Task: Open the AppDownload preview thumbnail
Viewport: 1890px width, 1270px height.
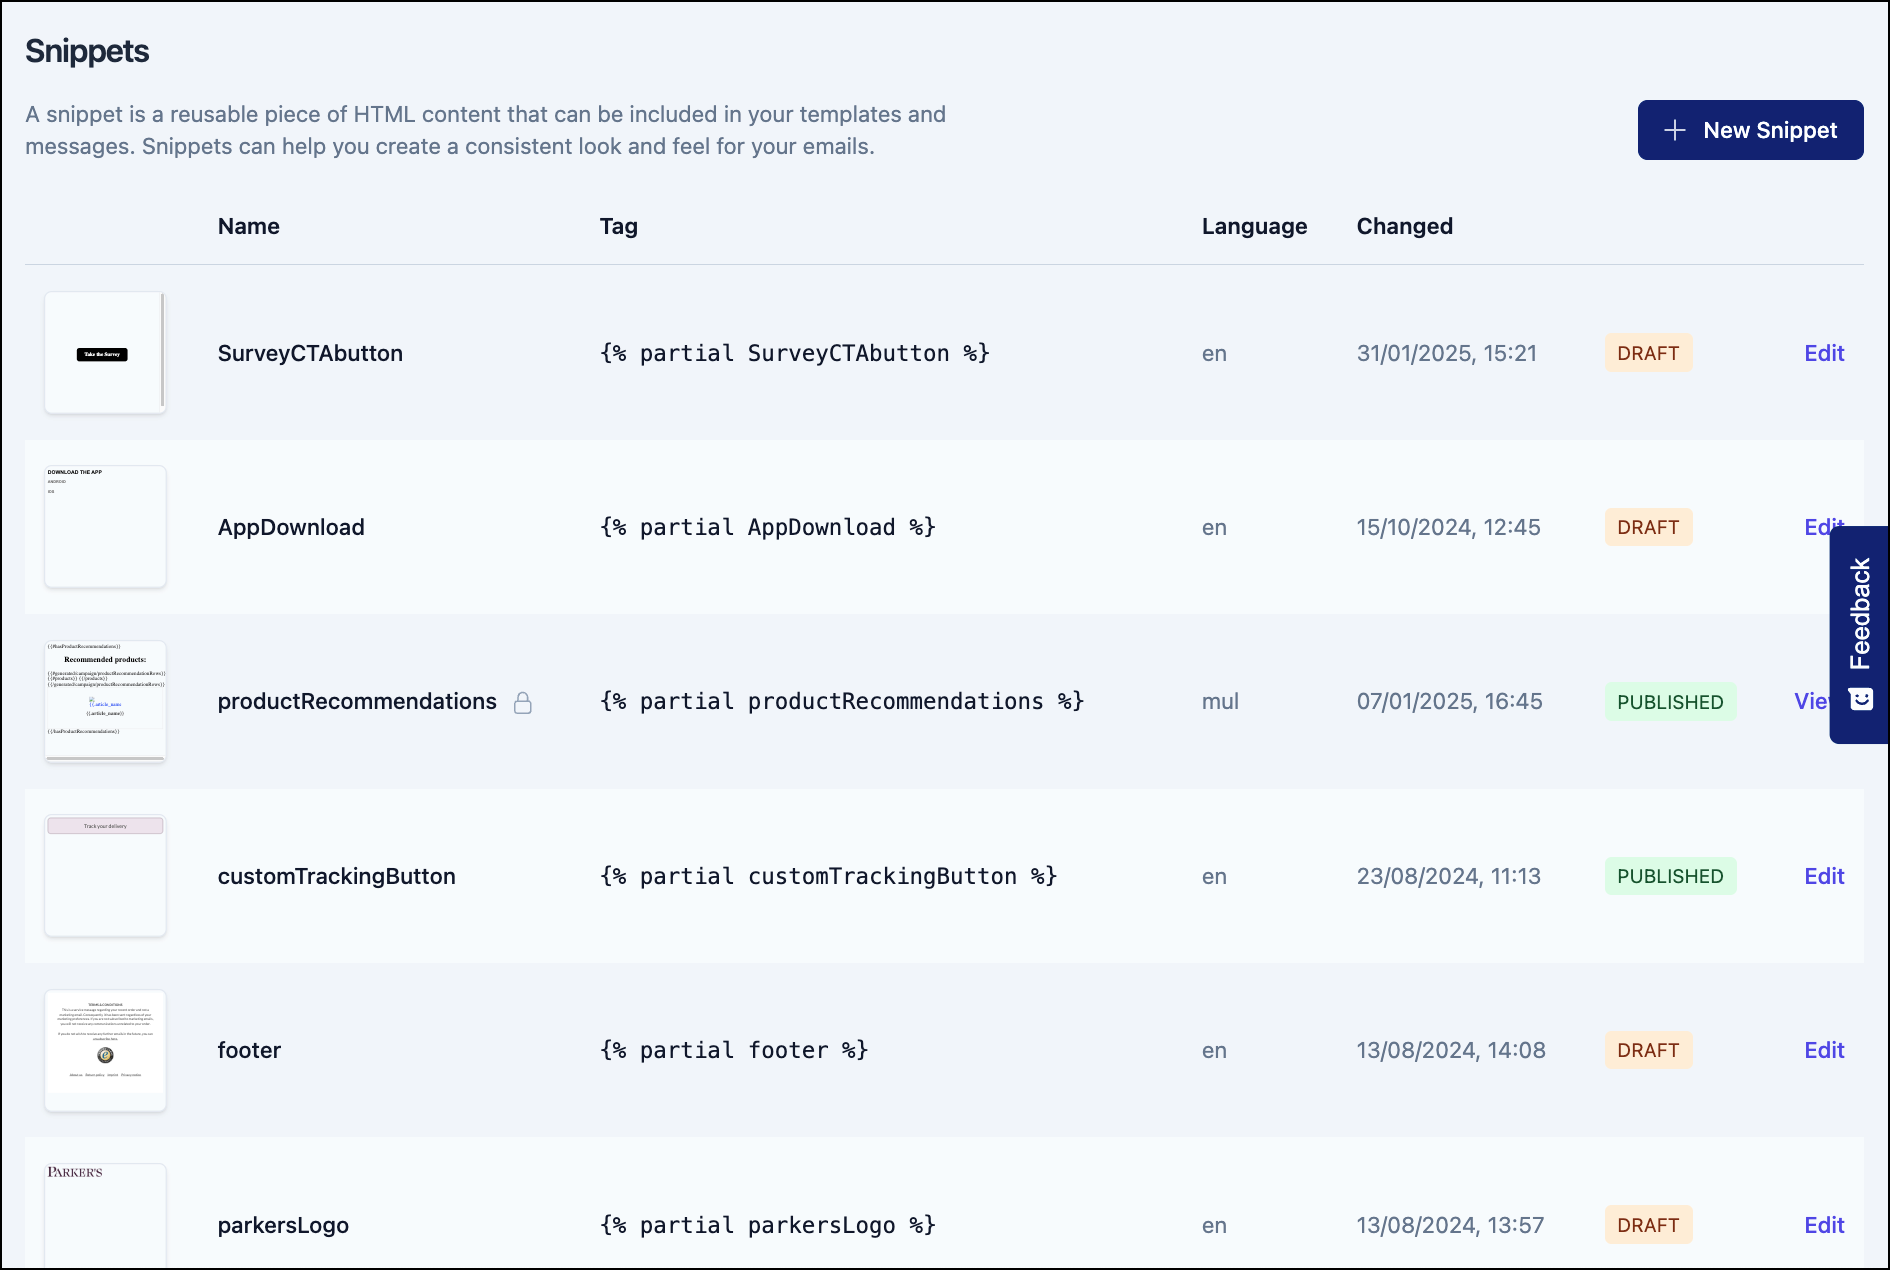Action: pyautogui.click(x=105, y=527)
